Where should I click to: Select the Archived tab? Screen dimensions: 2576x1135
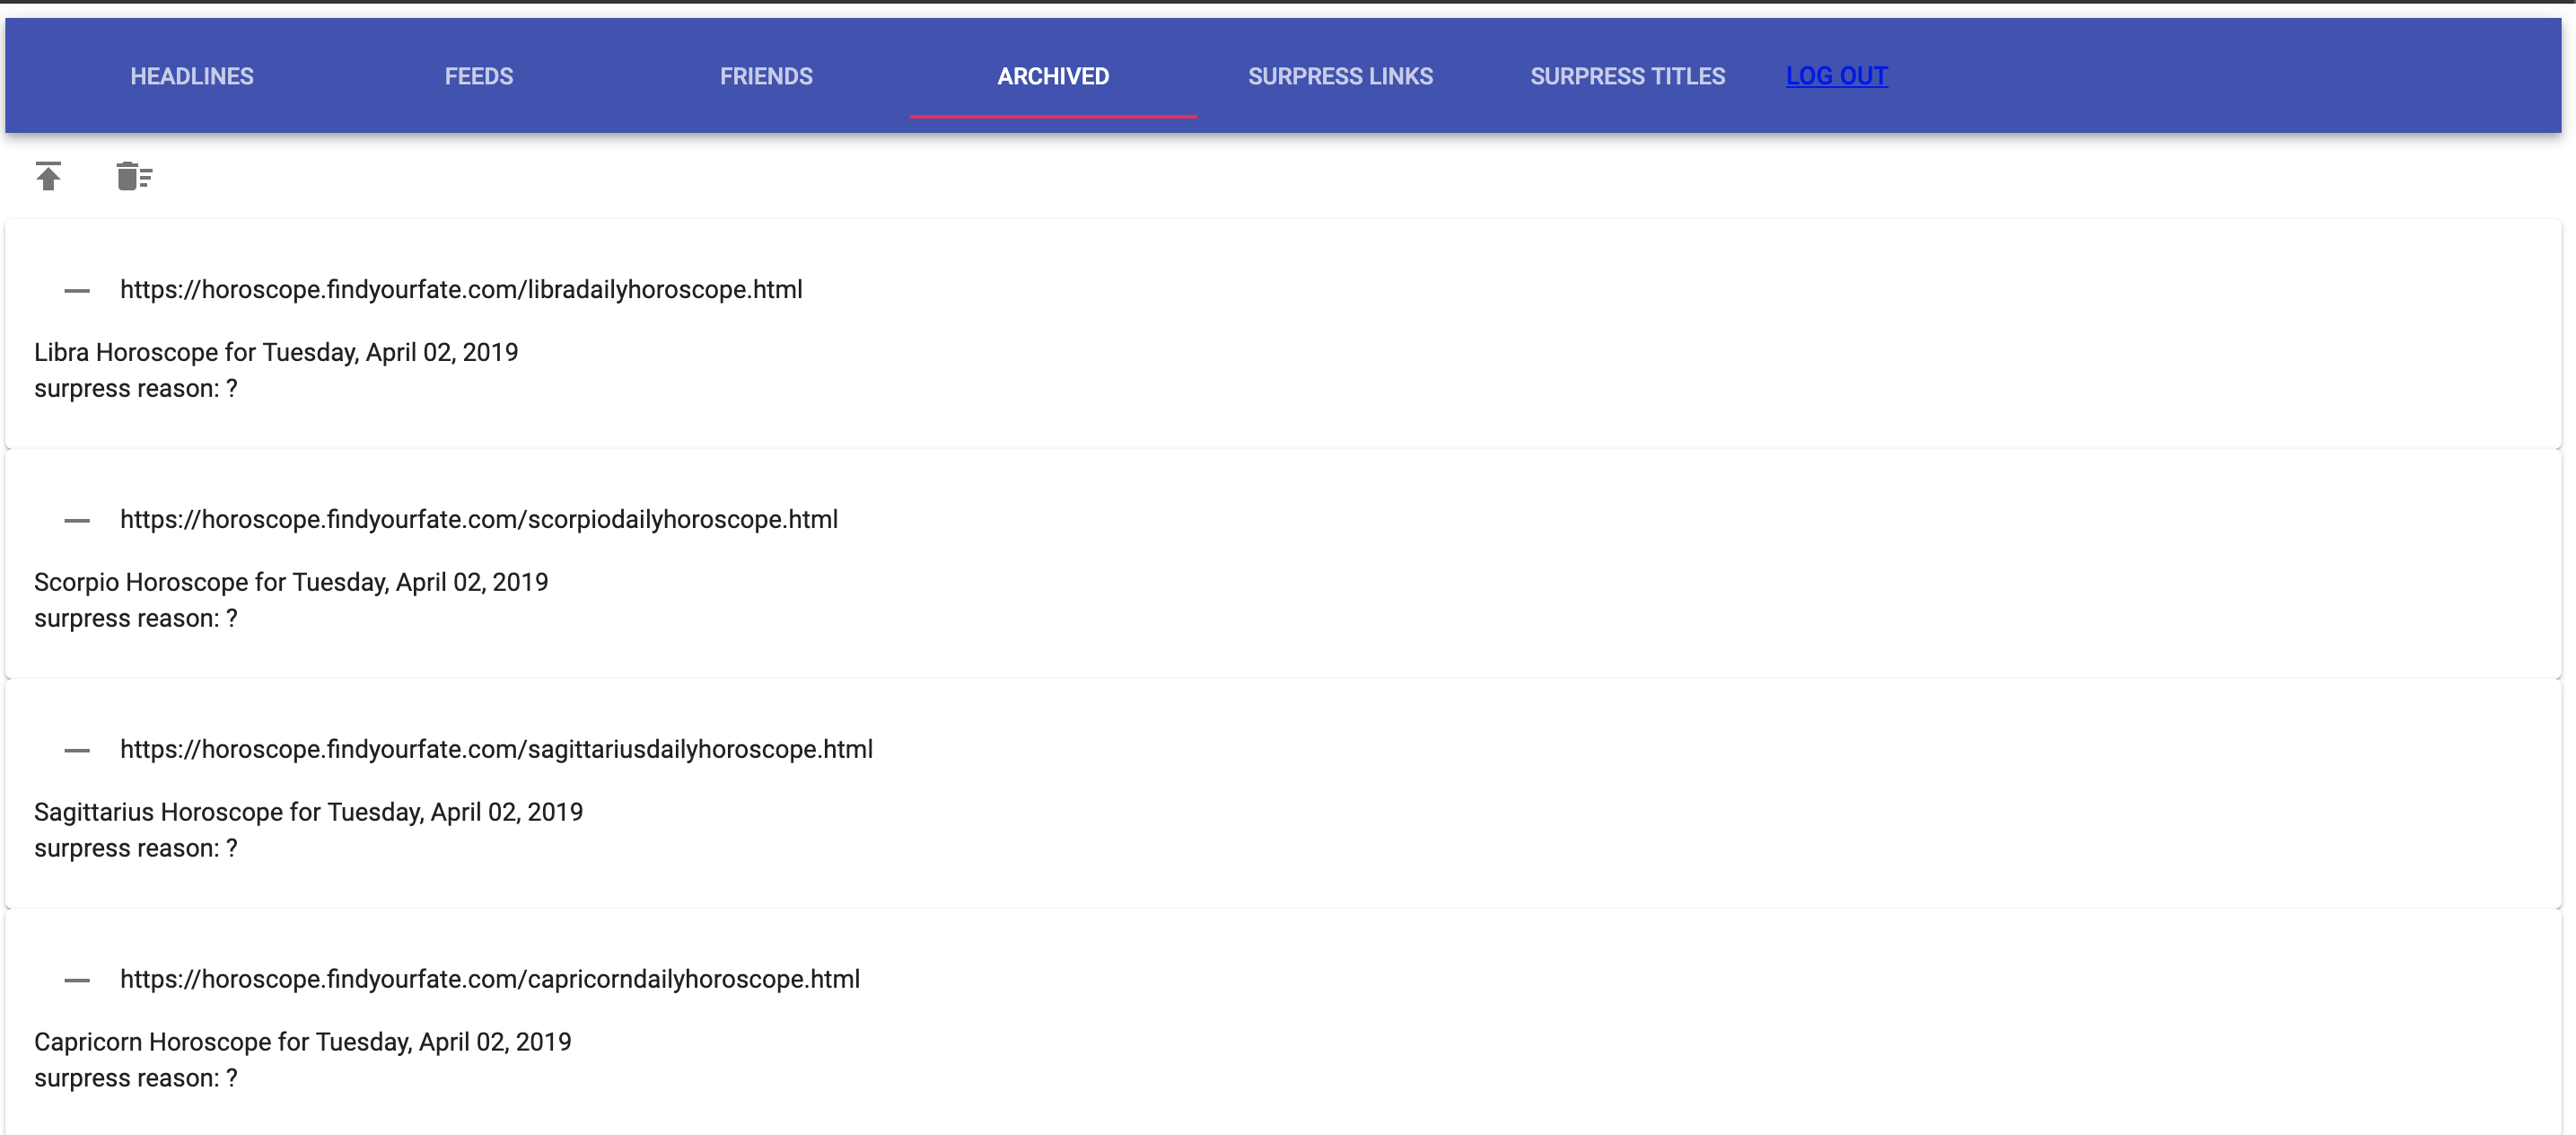coord(1053,76)
